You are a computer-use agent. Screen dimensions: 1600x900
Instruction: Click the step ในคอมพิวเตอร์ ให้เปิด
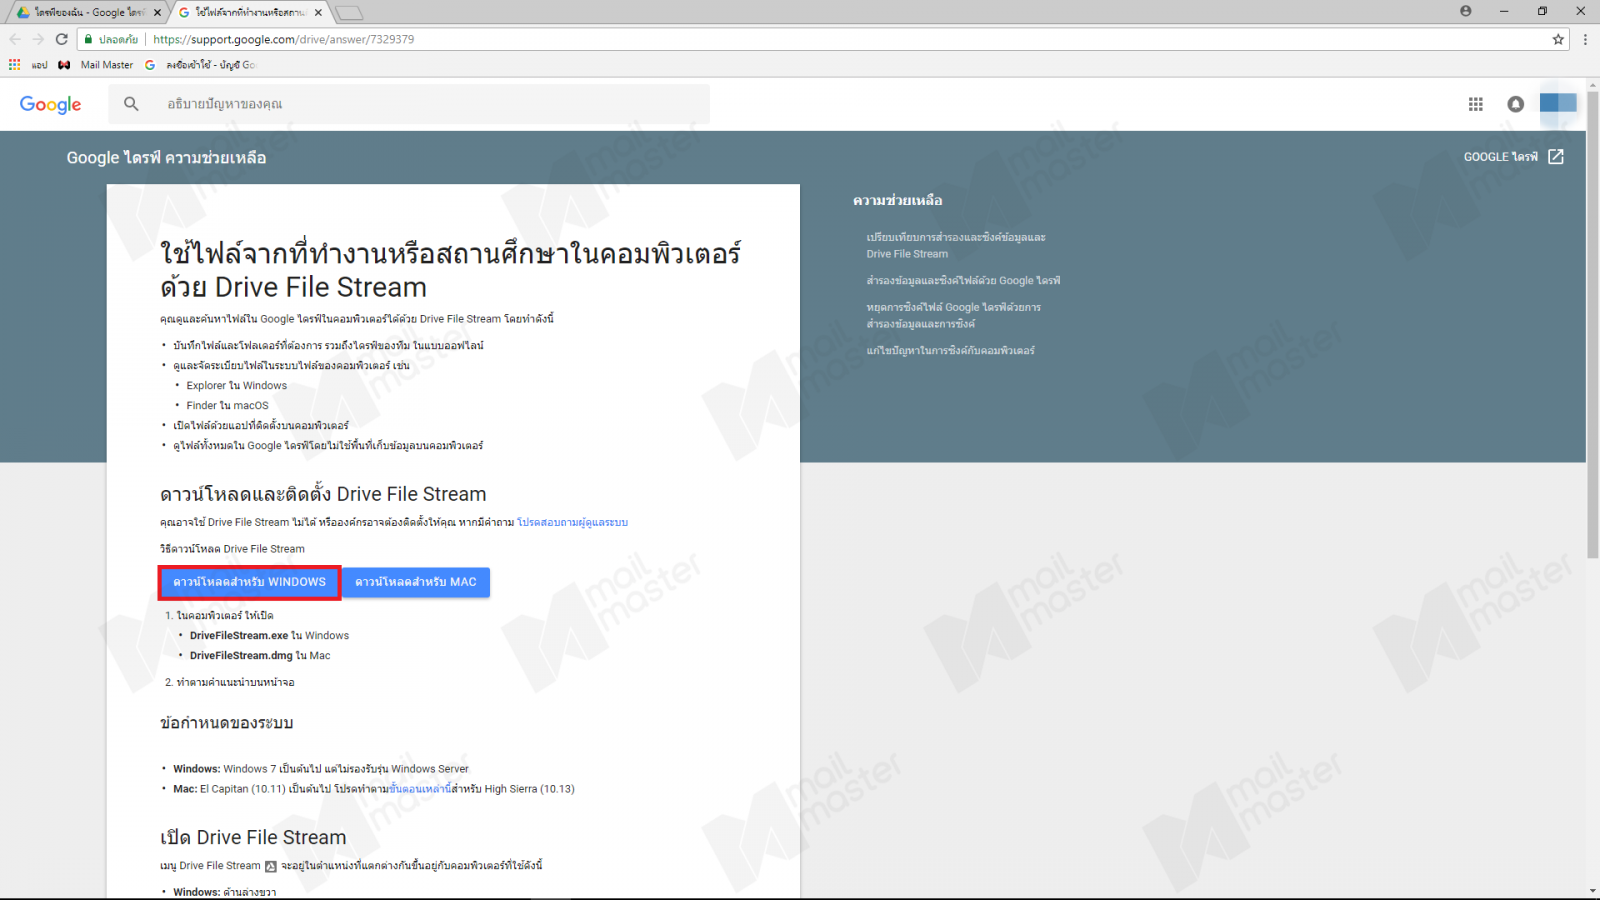click(225, 616)
